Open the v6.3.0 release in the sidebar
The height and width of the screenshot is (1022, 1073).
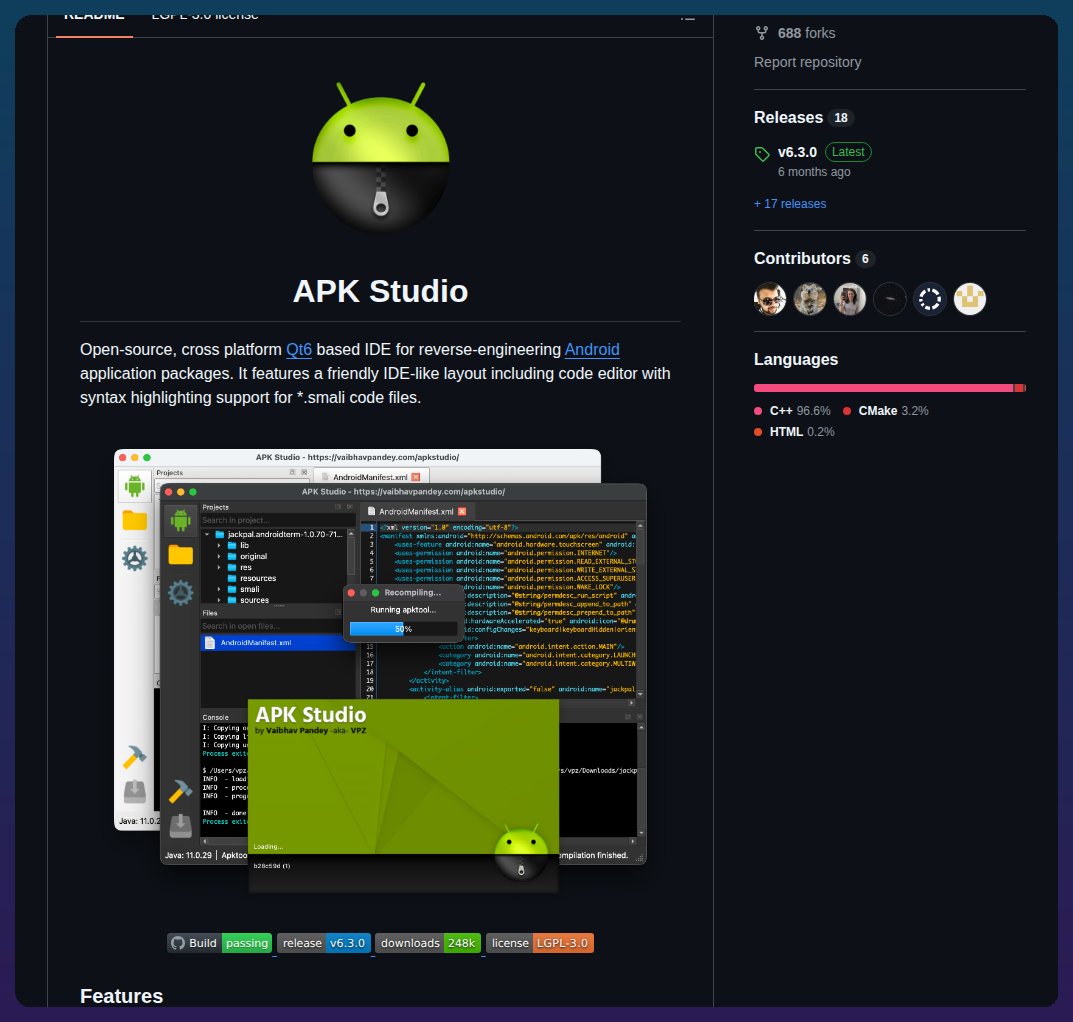797,152
